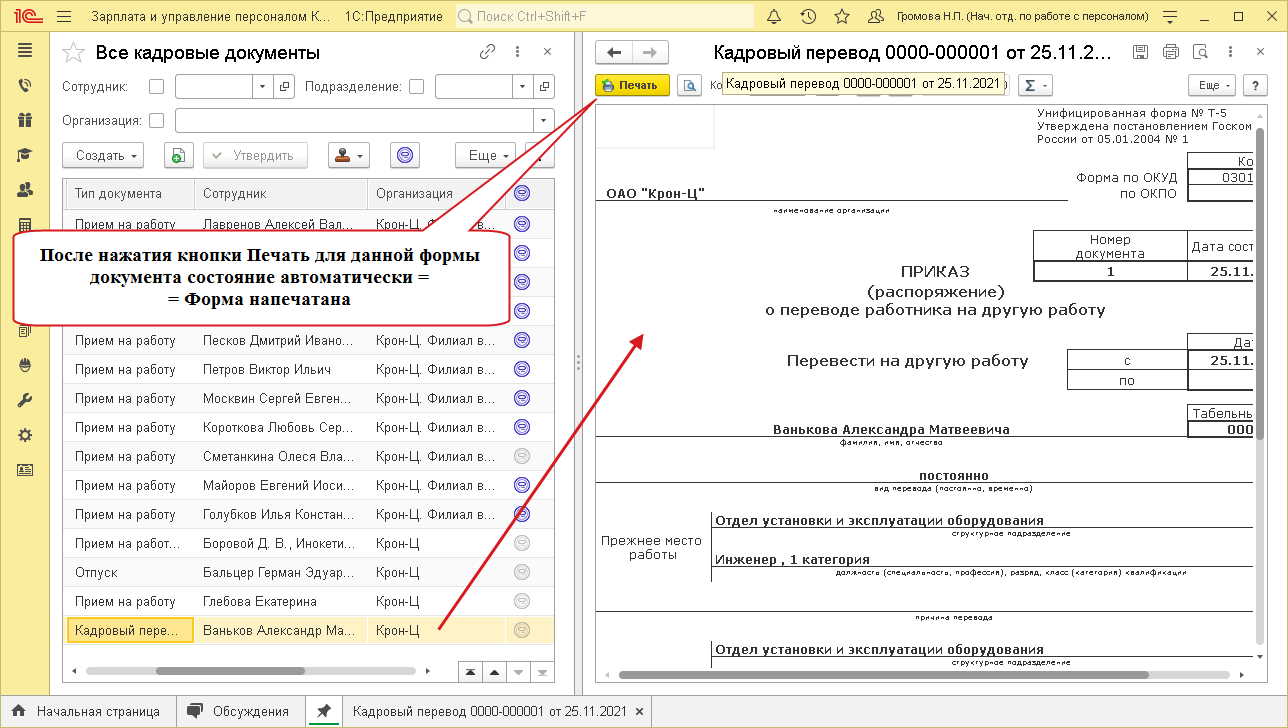Expand the Создать dropdown button
This screenshot has width=1288, height=728.
[103, 156]
